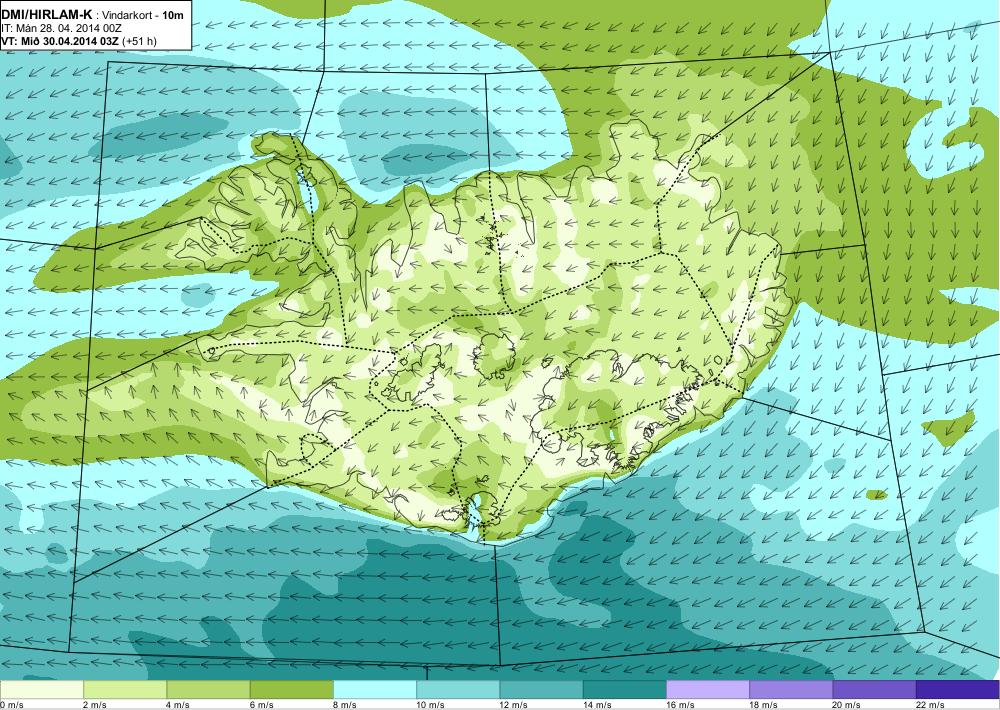This screenshot has width=1000, height=710.
Task: Select the '4 m/s' legend label
Action: [178, 705]
